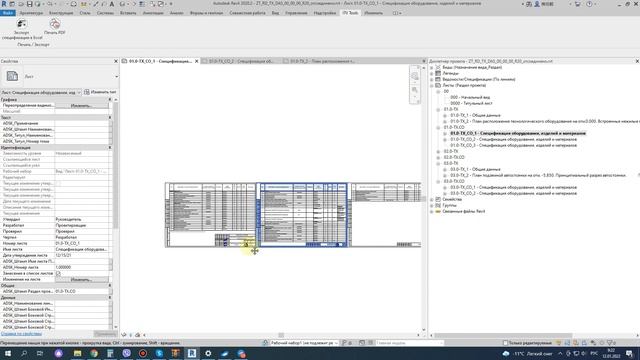Click the Export specification to Excel icon
640x360 pixels.
[22, 24]
